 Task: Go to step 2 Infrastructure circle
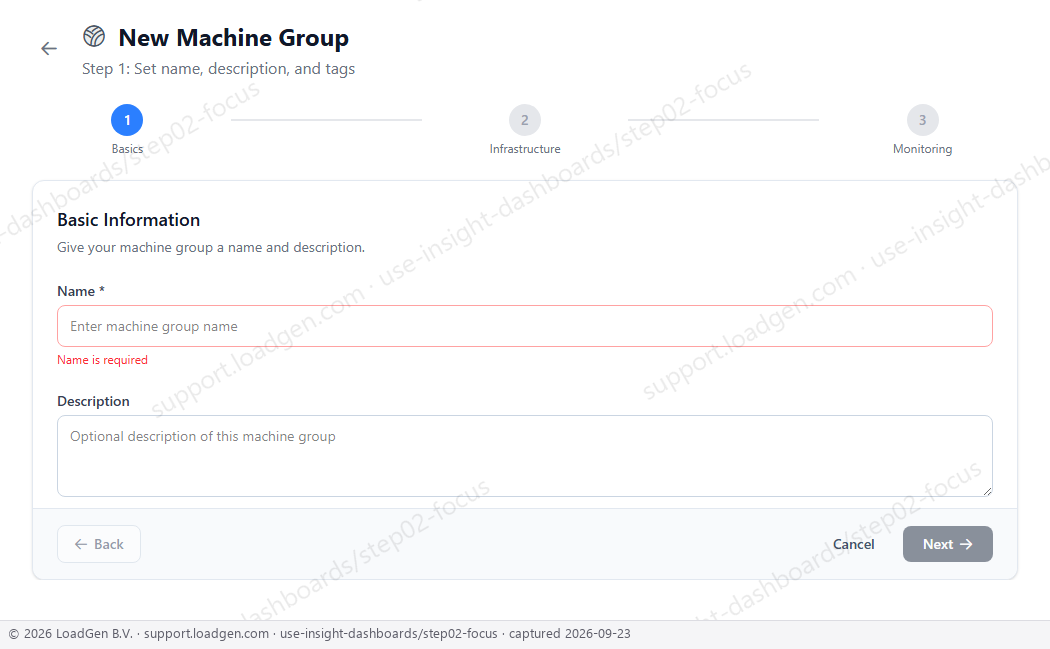click(x=525, y=120)
